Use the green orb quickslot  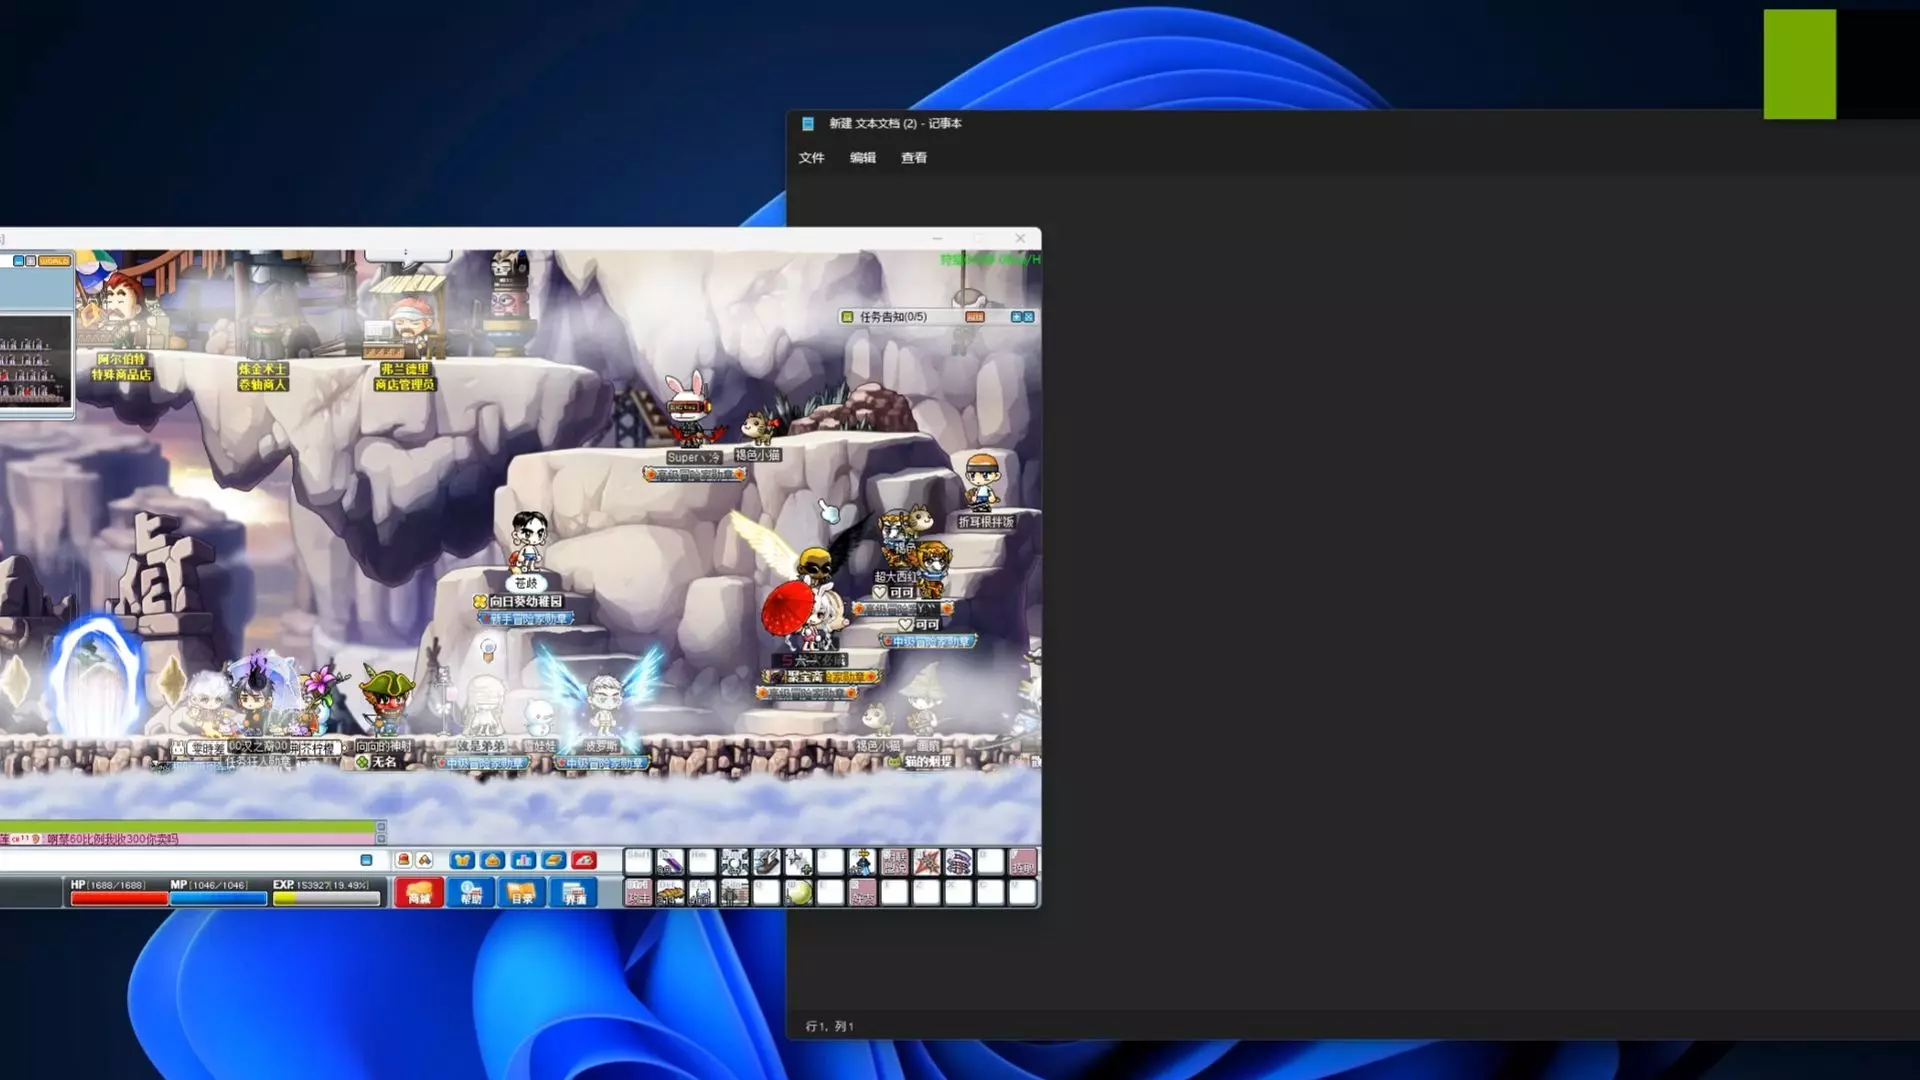798,892
